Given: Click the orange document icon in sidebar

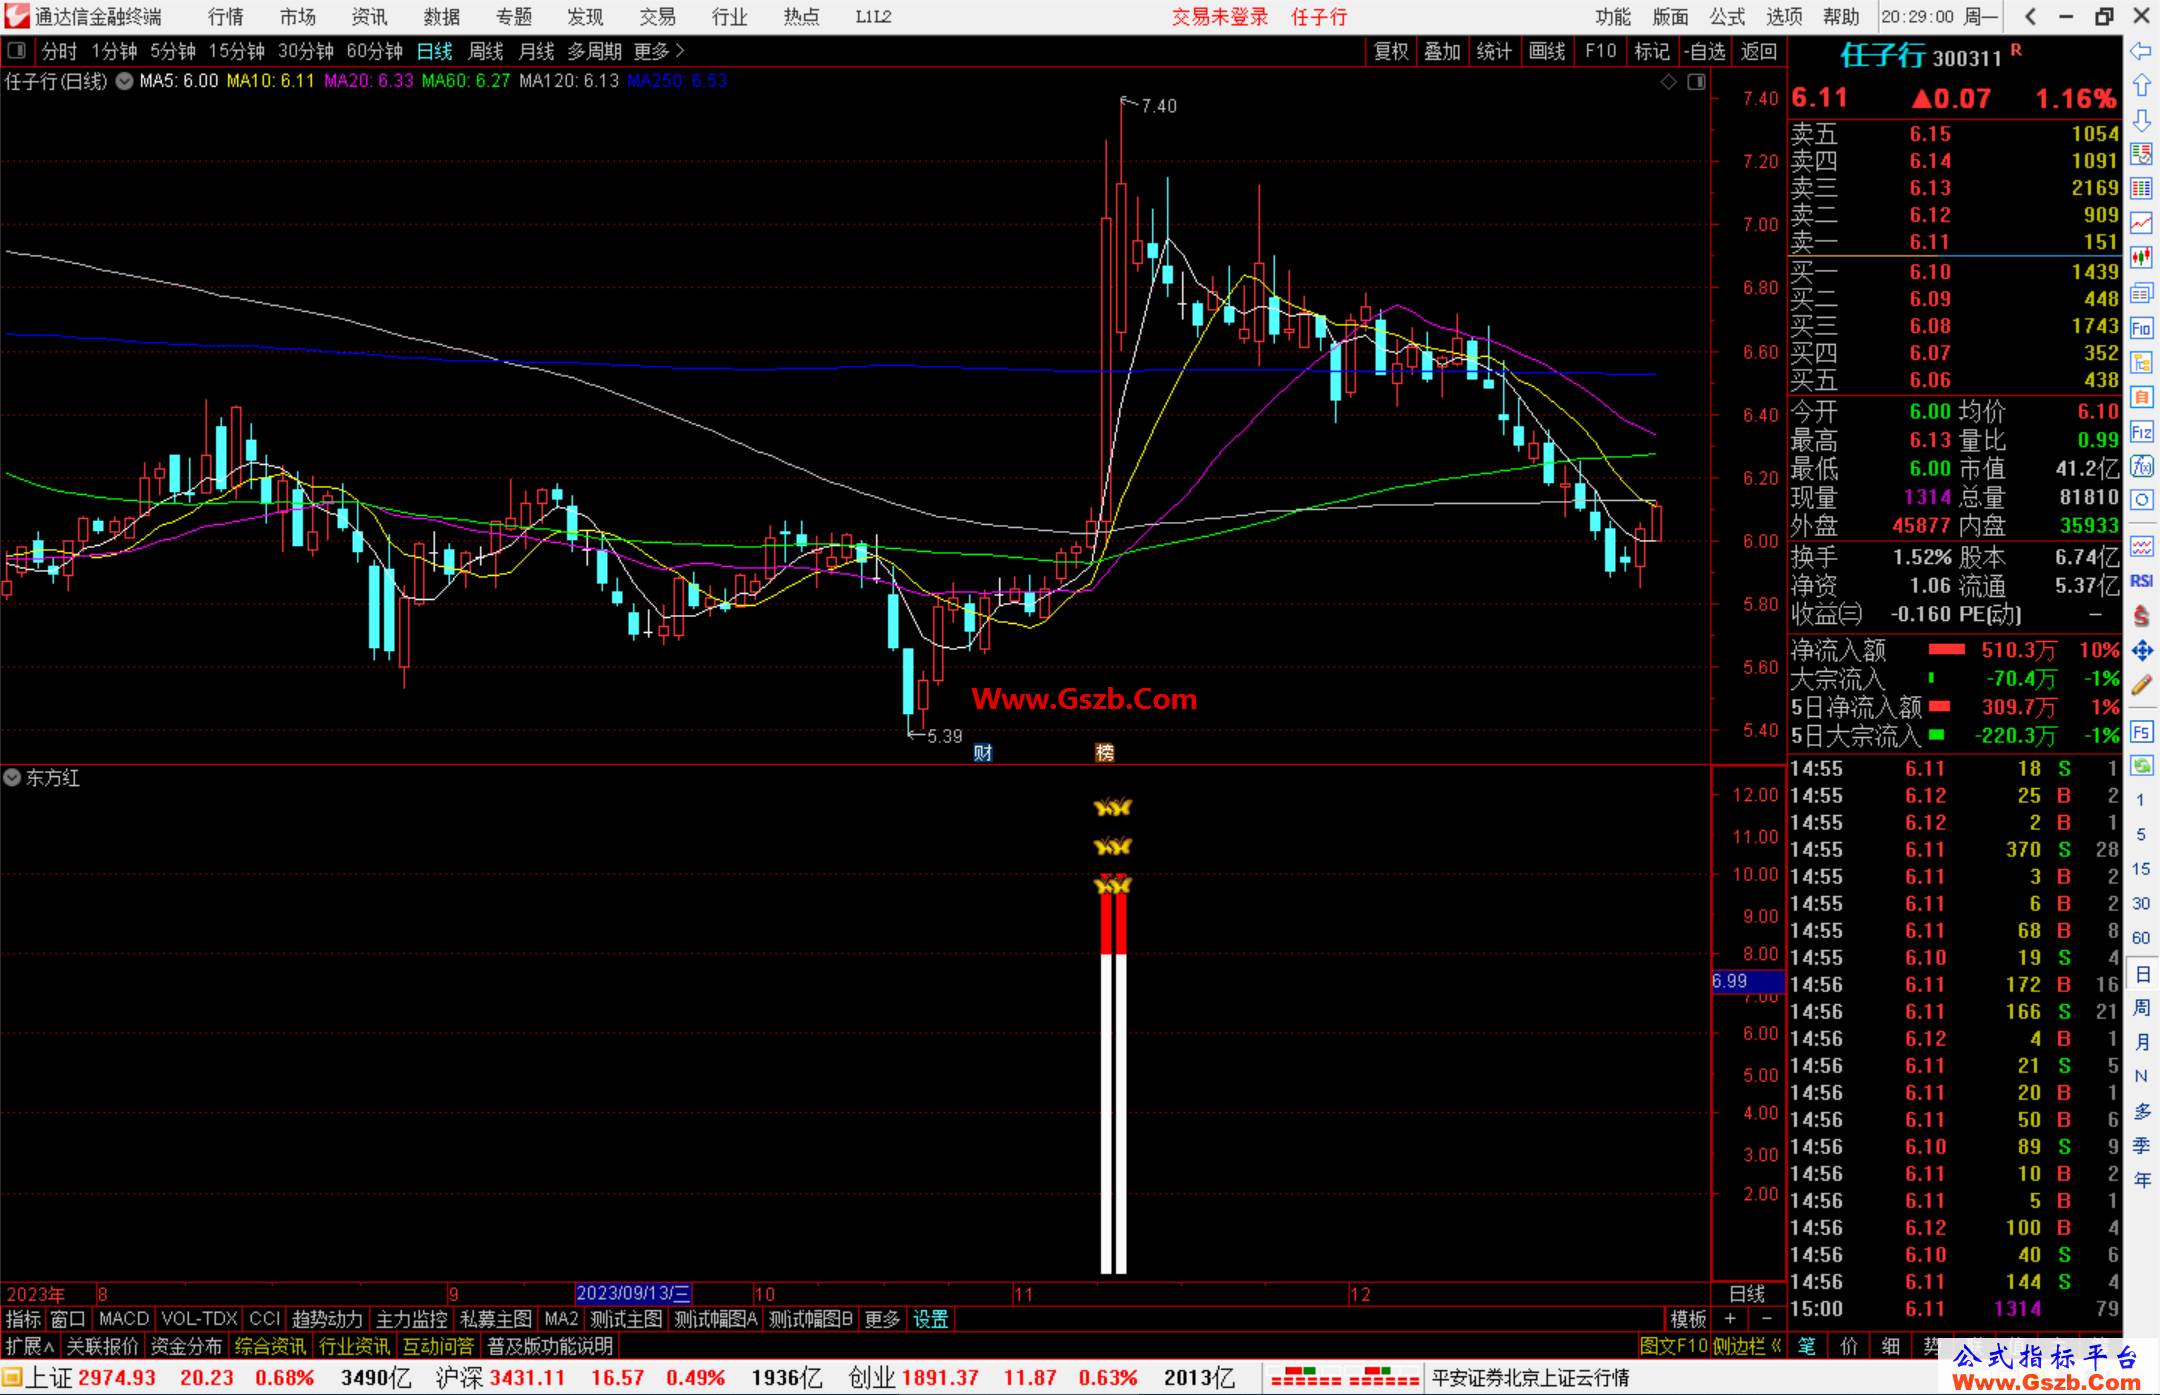Looking at the screenshot, I should point(2141,397).
